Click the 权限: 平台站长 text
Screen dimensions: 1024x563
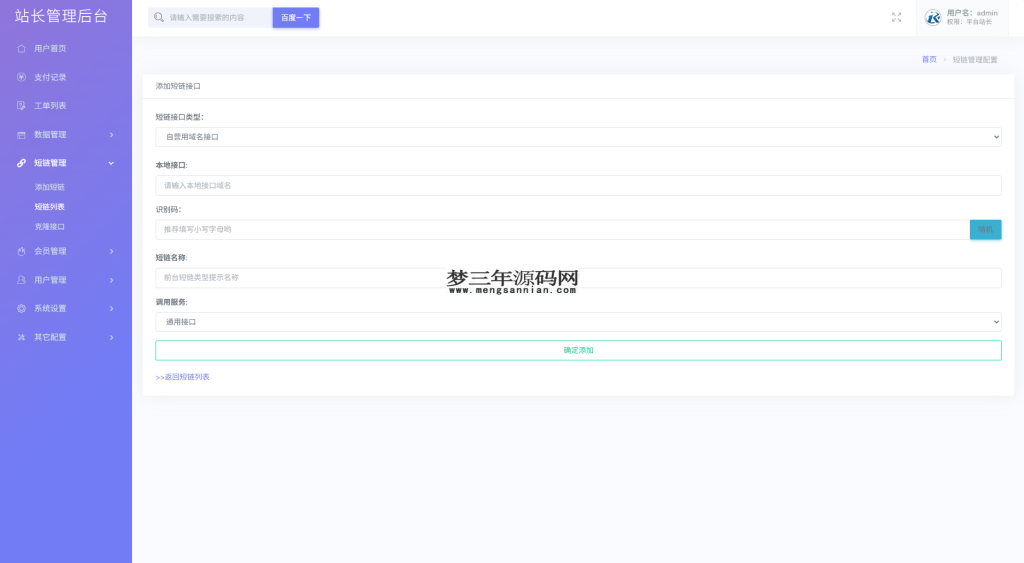969,22
